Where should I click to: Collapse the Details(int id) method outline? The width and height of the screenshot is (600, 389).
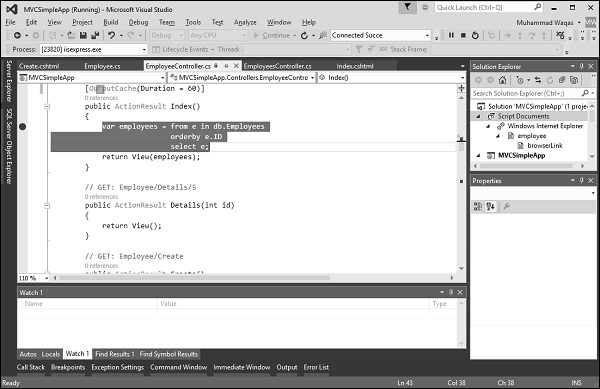(x=47, y=206)
